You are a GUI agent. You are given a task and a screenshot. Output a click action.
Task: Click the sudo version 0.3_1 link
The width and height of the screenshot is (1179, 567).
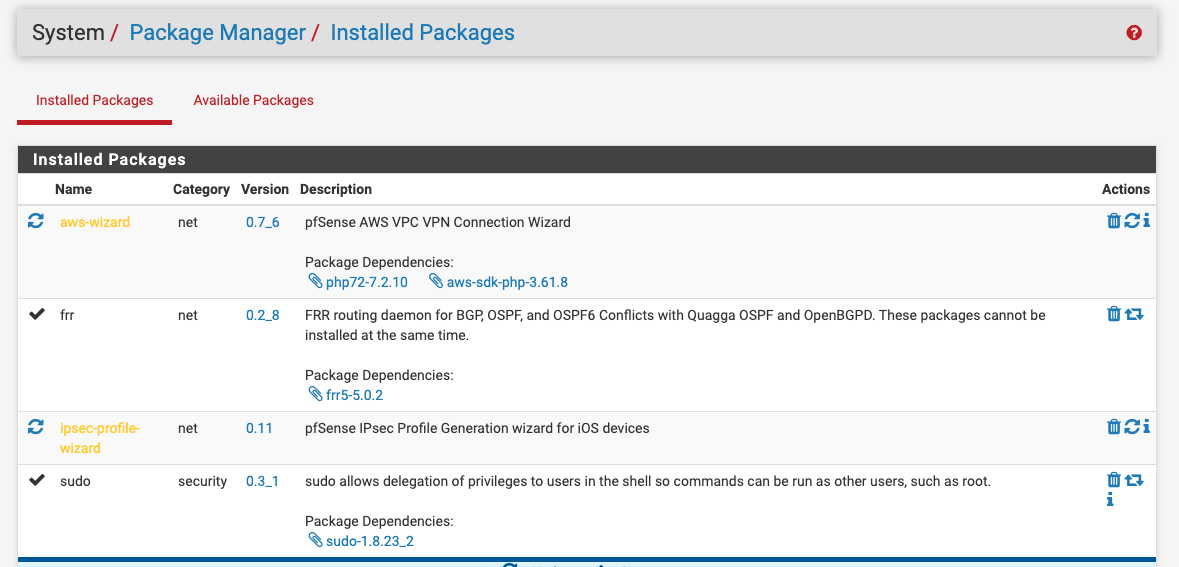[262, 481]
